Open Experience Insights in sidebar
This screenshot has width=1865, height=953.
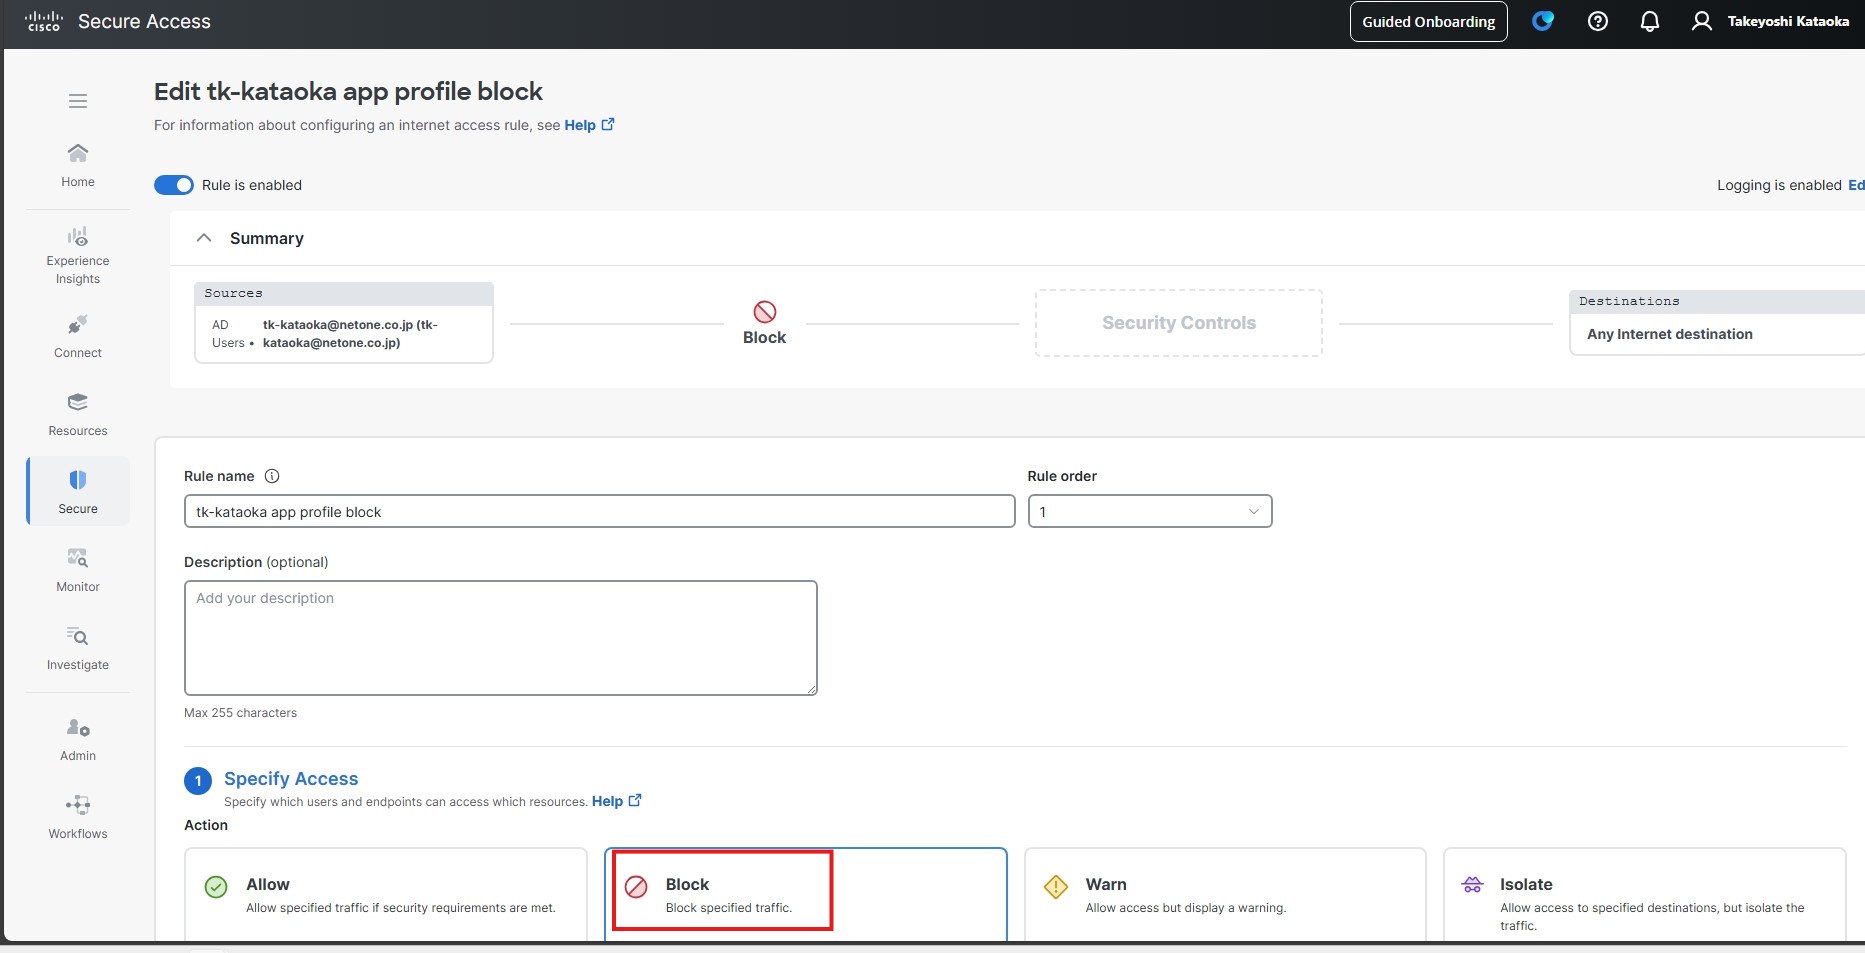coord(78,255)
